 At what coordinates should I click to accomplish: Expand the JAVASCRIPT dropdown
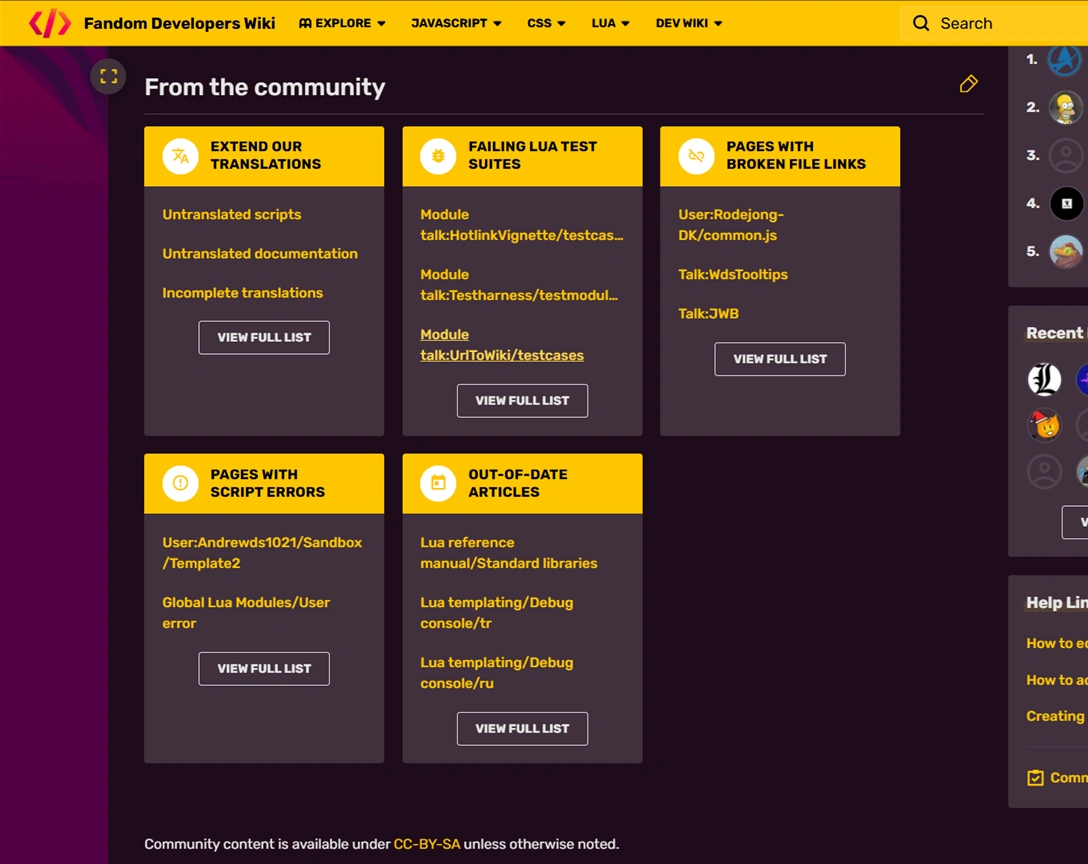[456, 22]
